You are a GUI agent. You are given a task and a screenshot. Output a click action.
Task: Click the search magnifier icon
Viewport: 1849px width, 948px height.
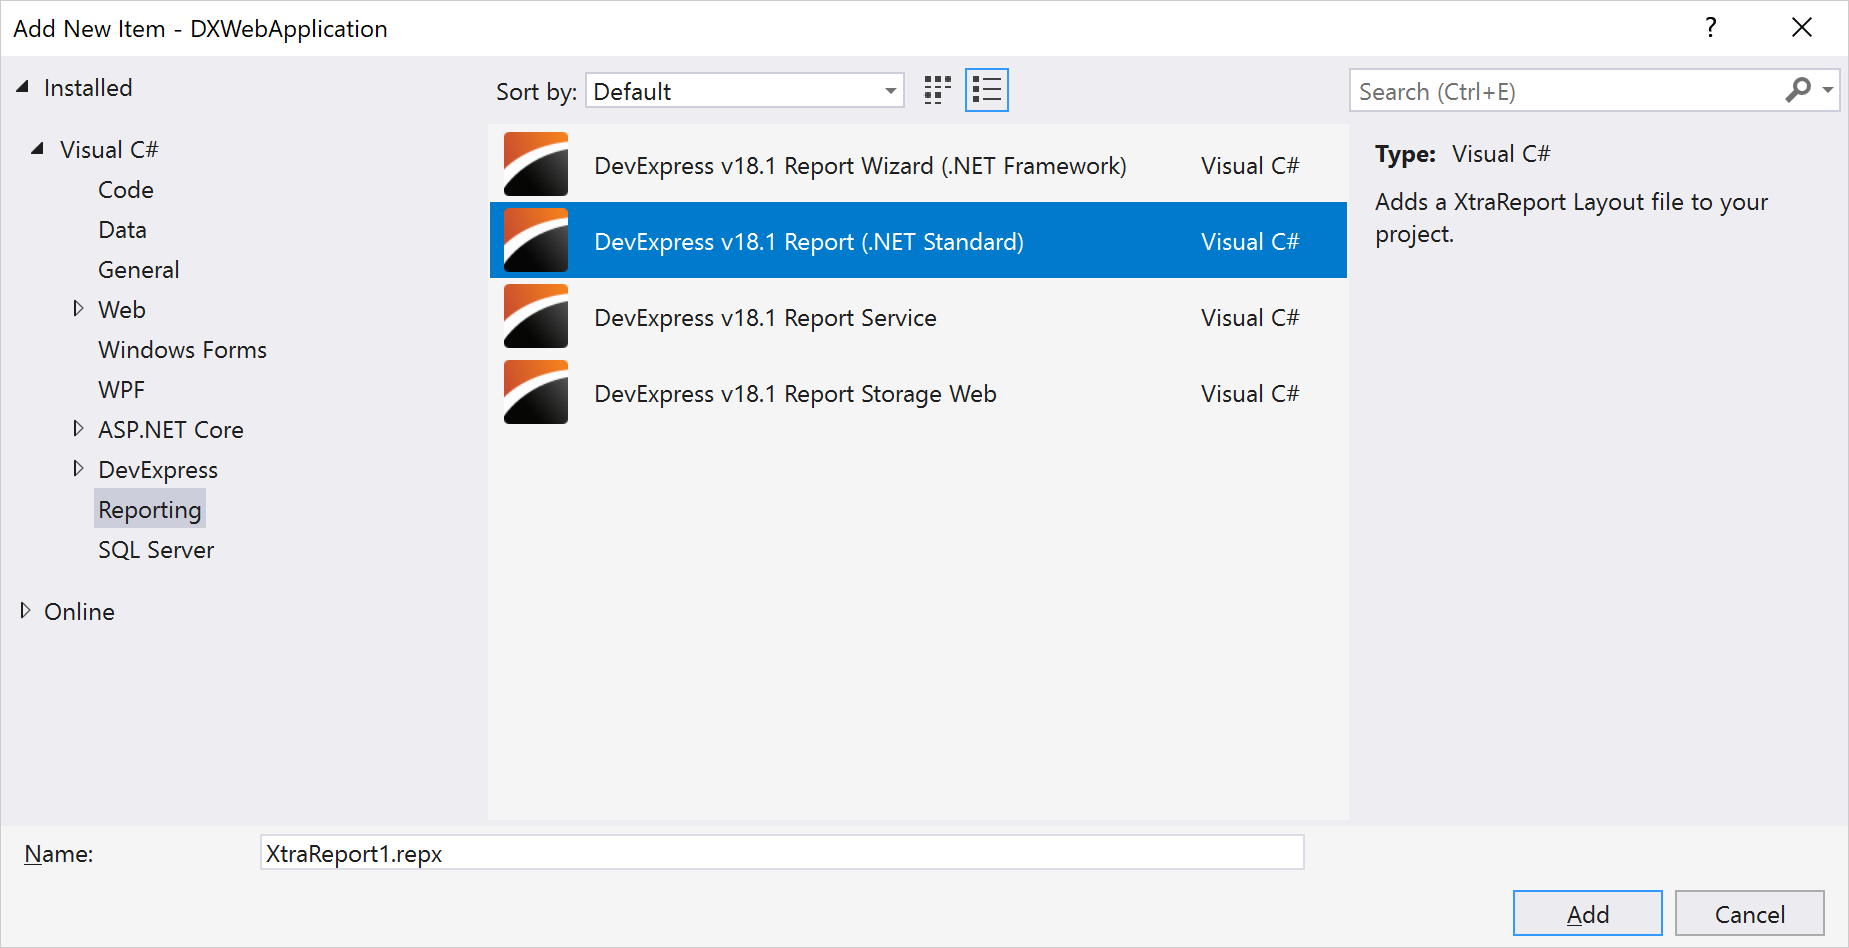pos(1798,91)
